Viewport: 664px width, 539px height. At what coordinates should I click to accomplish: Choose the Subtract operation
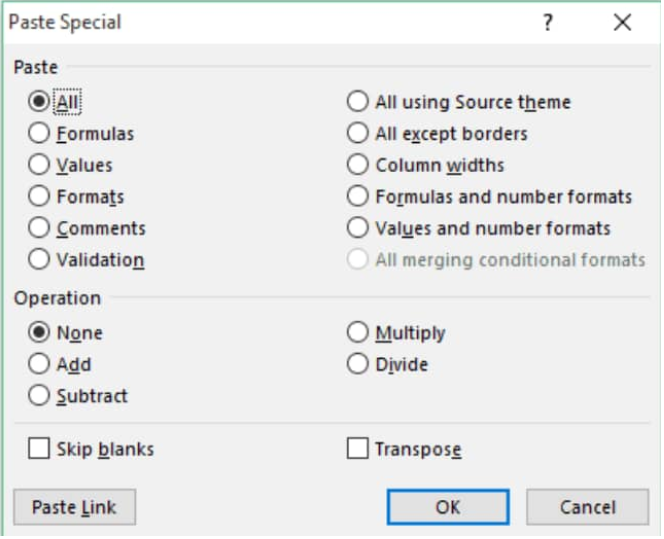[x=39, y=397]
